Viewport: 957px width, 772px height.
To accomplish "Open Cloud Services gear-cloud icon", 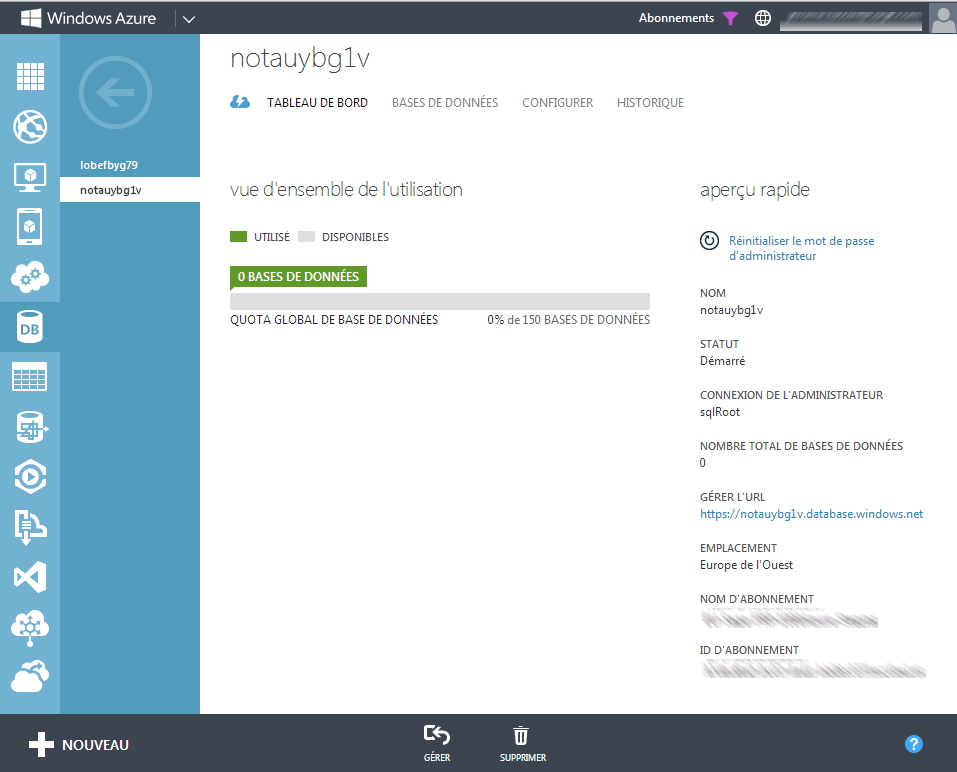I will click(30, 277).
